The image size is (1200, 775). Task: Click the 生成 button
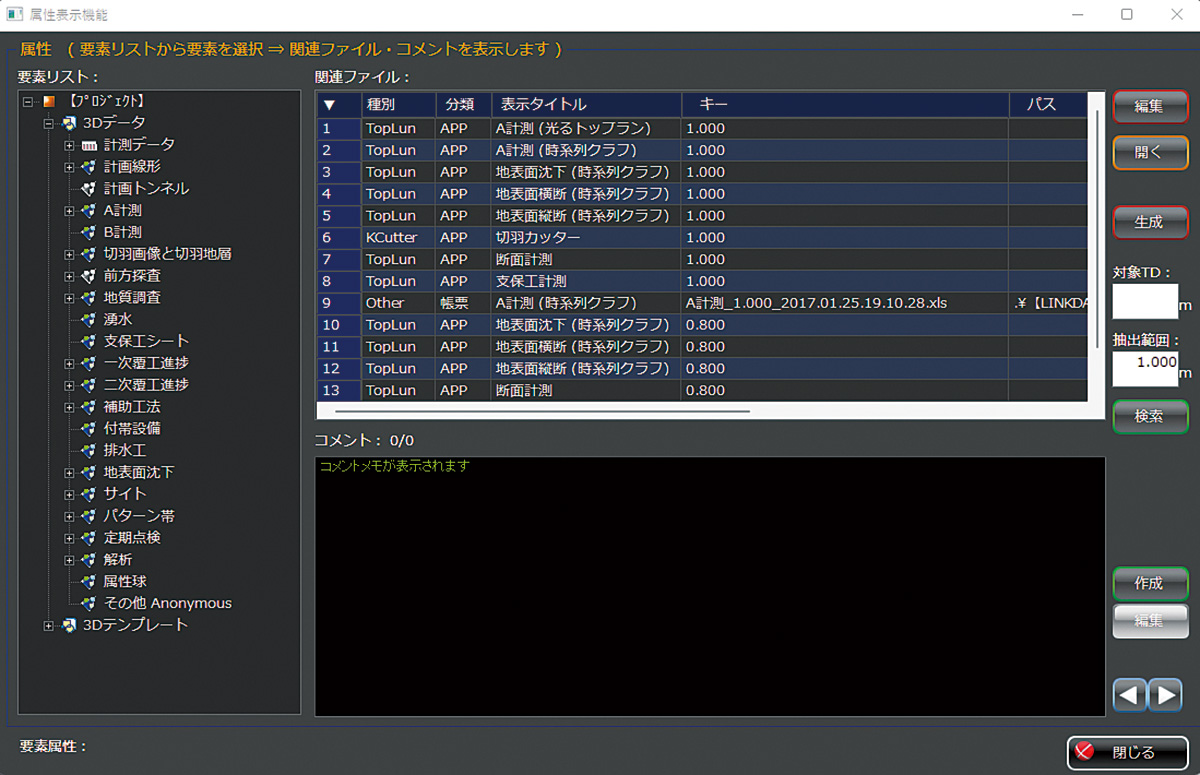click(x=1150, y=222)
